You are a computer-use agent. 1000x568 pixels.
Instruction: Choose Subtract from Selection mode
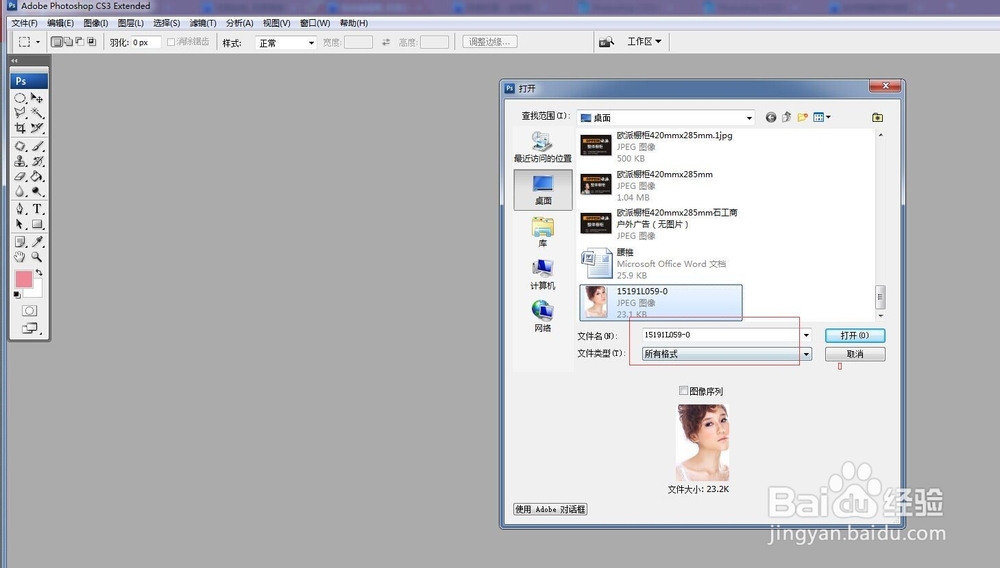pos(80,42)
